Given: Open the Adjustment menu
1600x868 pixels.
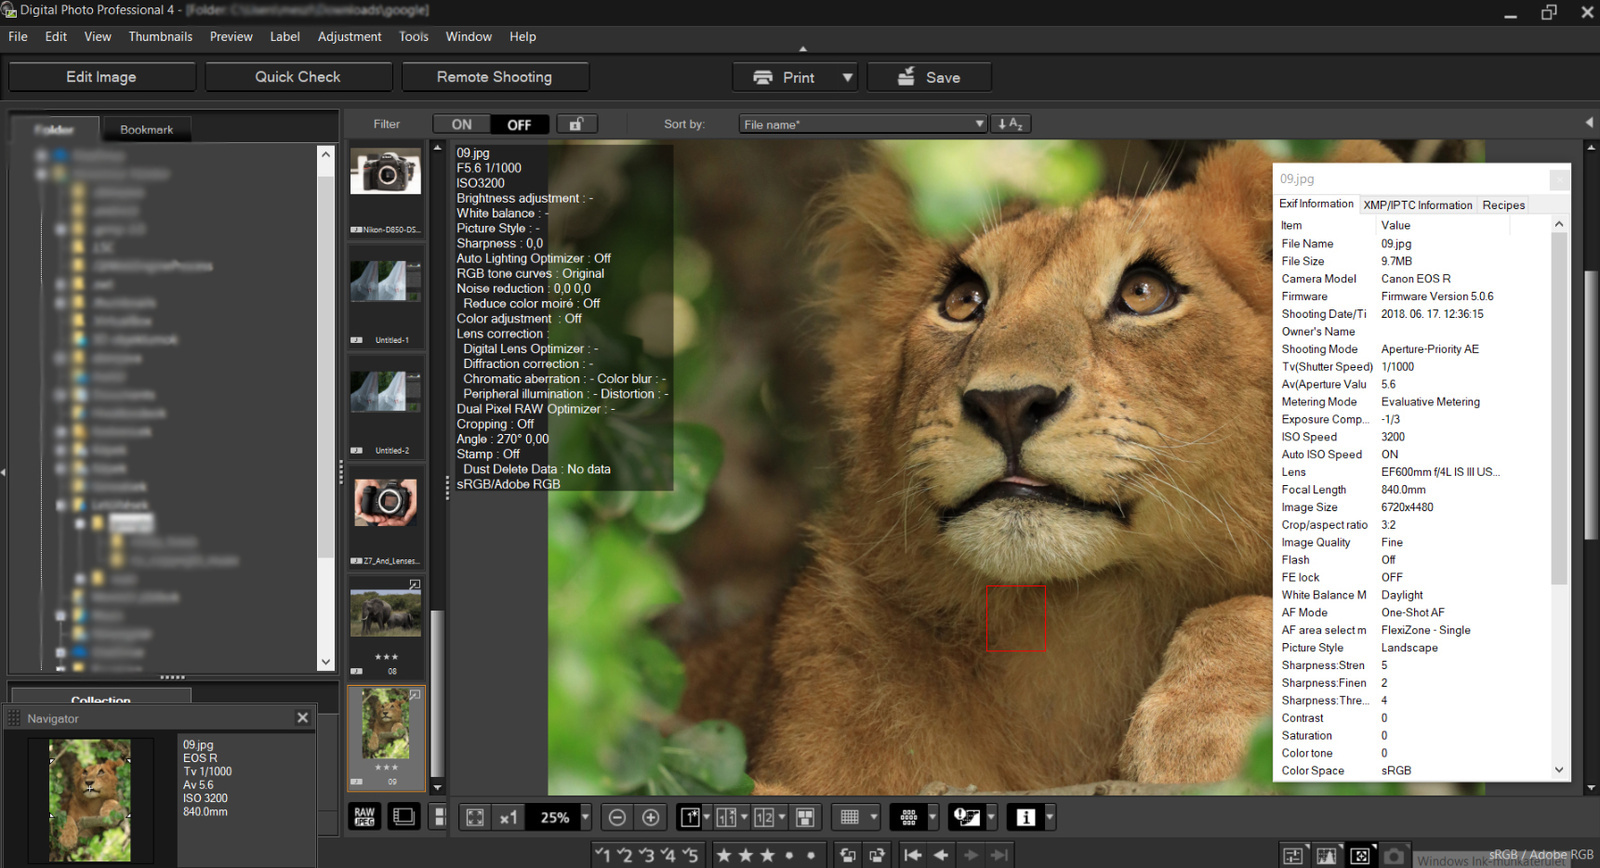Looking at the screenshot, I should [x=349, y=37].
